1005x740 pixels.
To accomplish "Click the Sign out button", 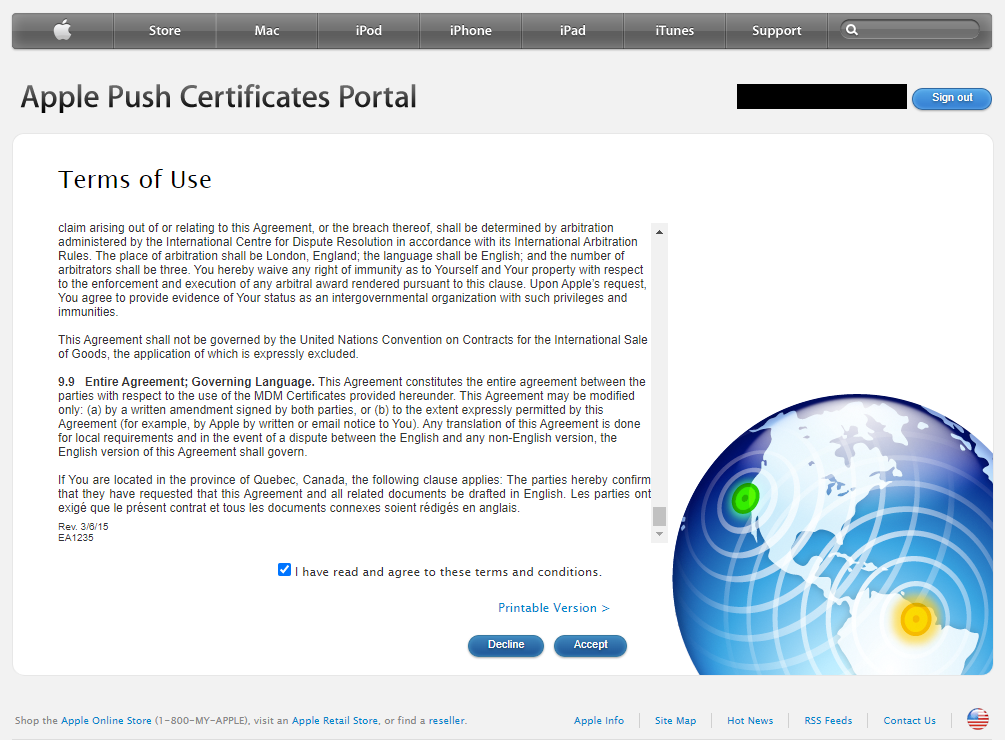I will [x=952, y=98].
